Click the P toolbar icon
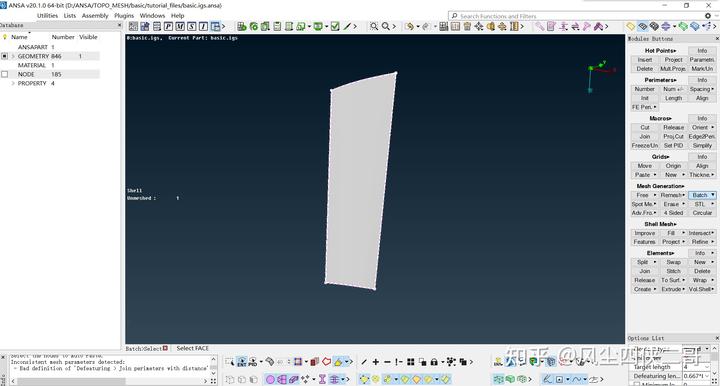Viewport: 720px width, 386px height. (x=169, y=27)
